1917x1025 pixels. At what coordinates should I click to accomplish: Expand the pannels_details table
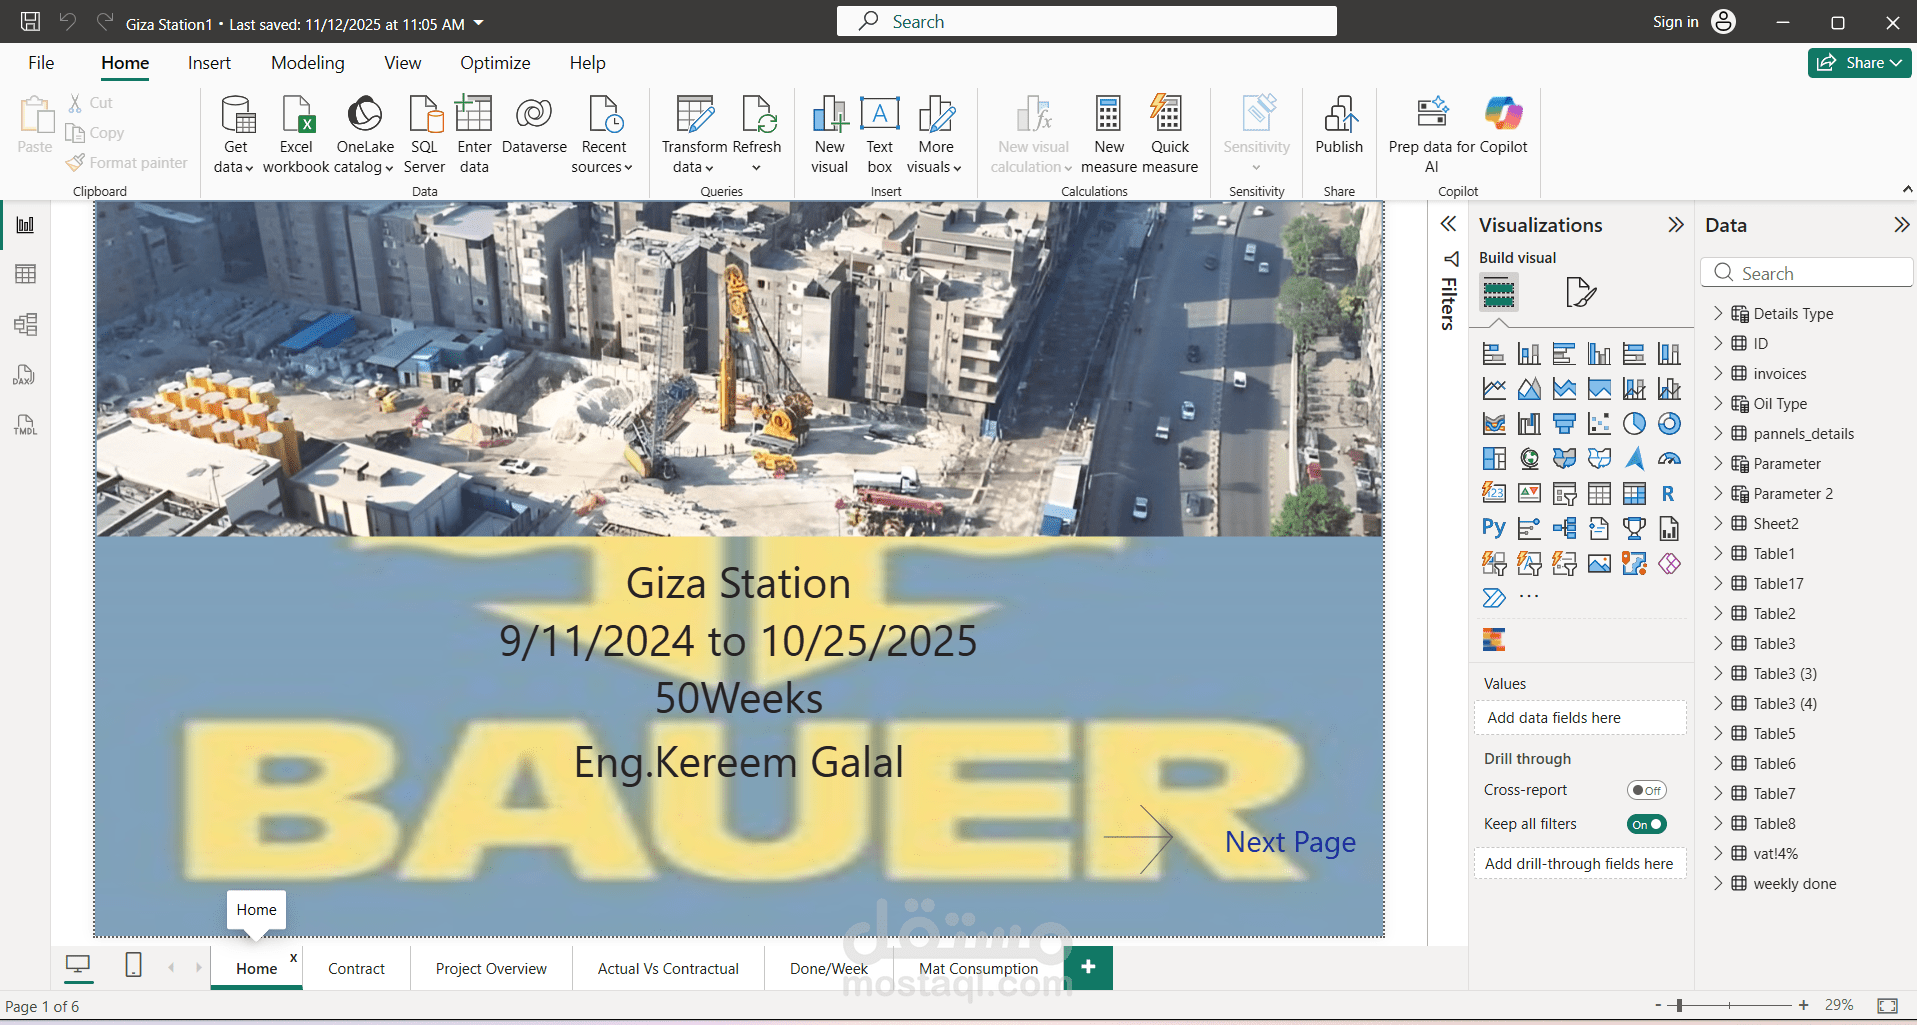tap(1718, 433)
